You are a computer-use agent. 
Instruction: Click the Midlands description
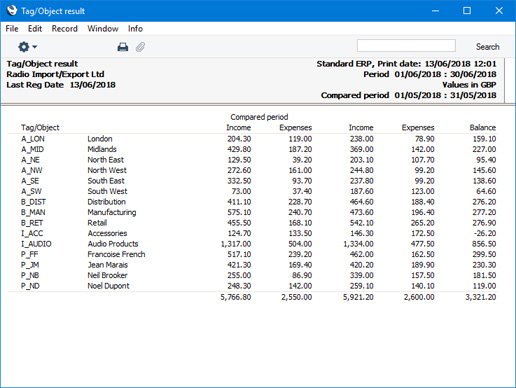click(102, 149)
